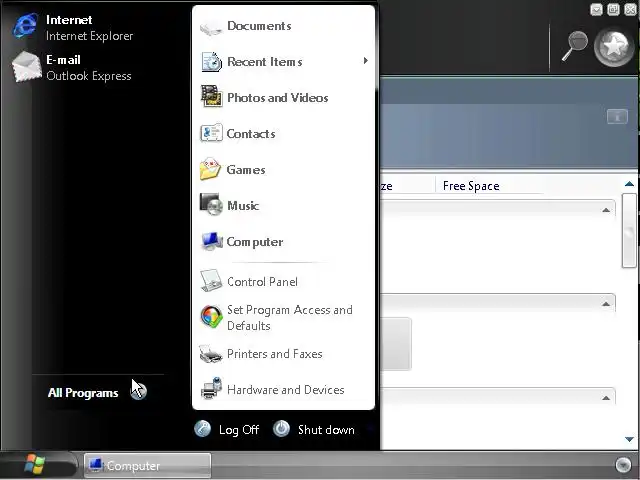Screen dimensions: 640x480
Task: Click the star favorites button in Computer window
Action: (x=614, y=47)
